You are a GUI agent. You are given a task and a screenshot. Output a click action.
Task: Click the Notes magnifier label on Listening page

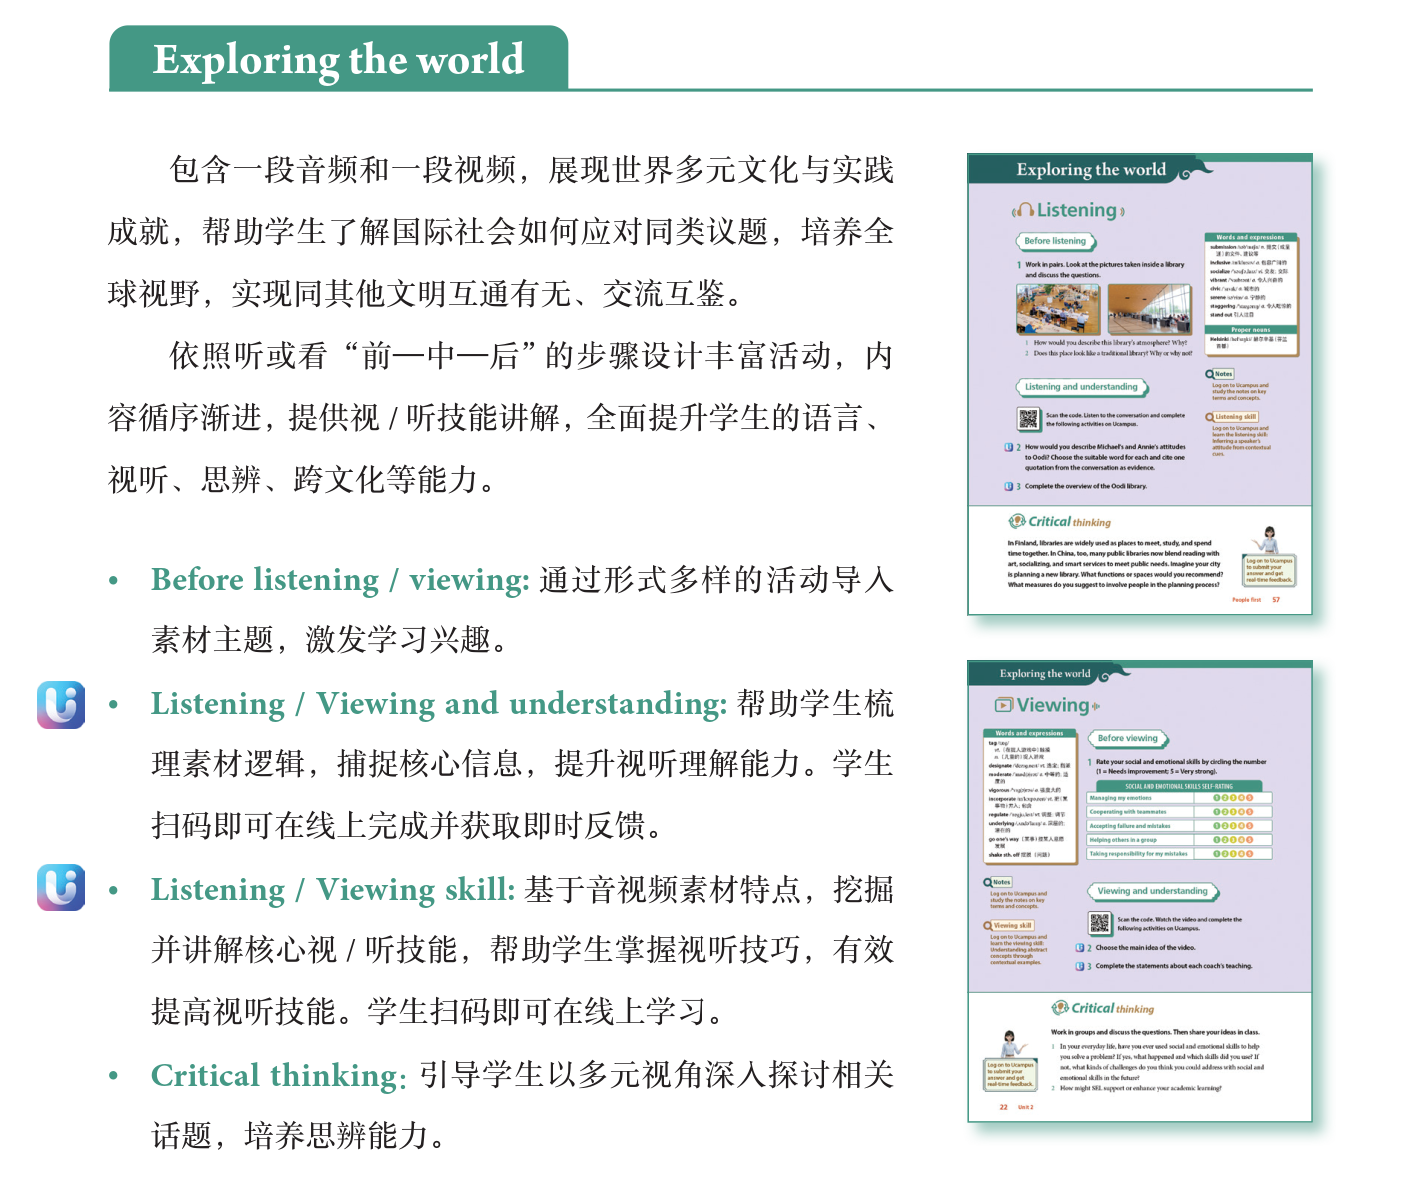coord(1220,374)
